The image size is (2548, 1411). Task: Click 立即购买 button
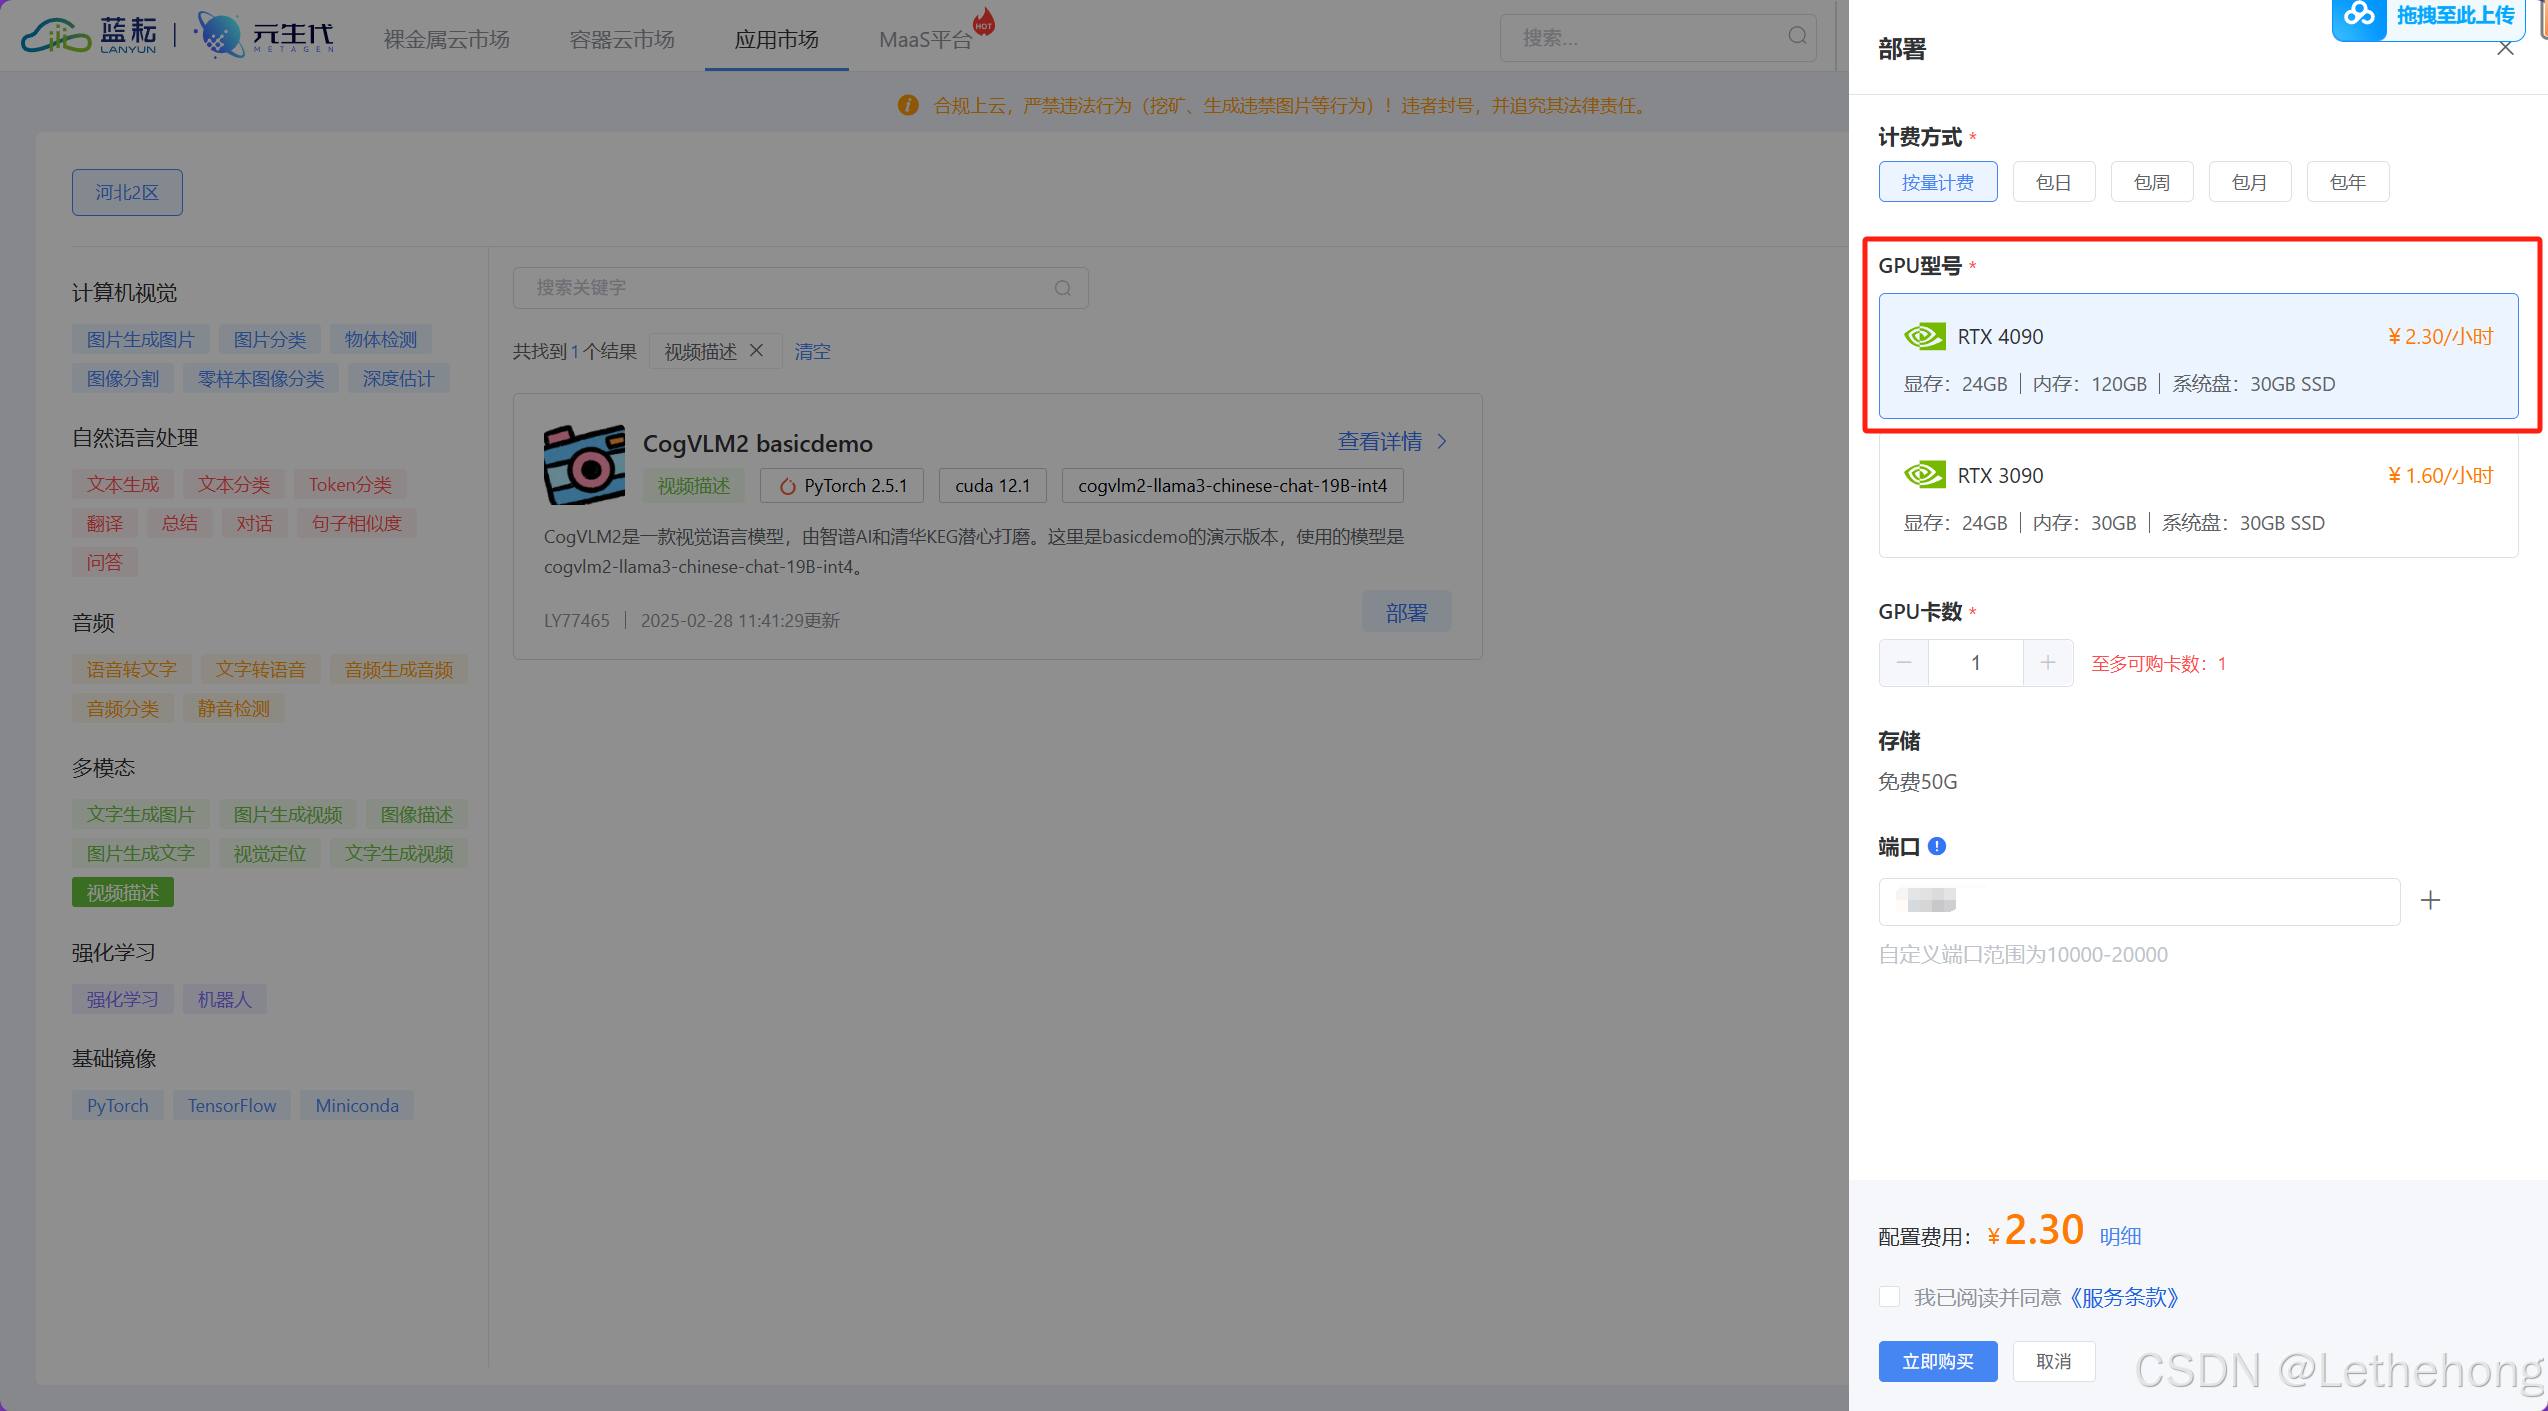(1937, 1361)
